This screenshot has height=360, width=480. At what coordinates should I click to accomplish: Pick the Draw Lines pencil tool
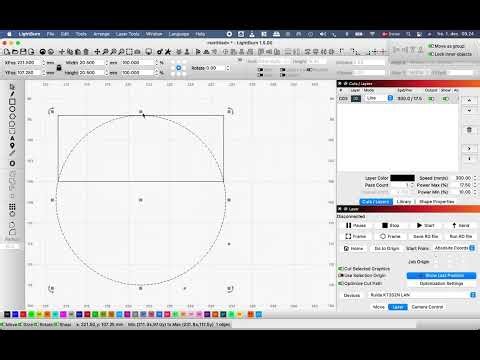(12, 94)
